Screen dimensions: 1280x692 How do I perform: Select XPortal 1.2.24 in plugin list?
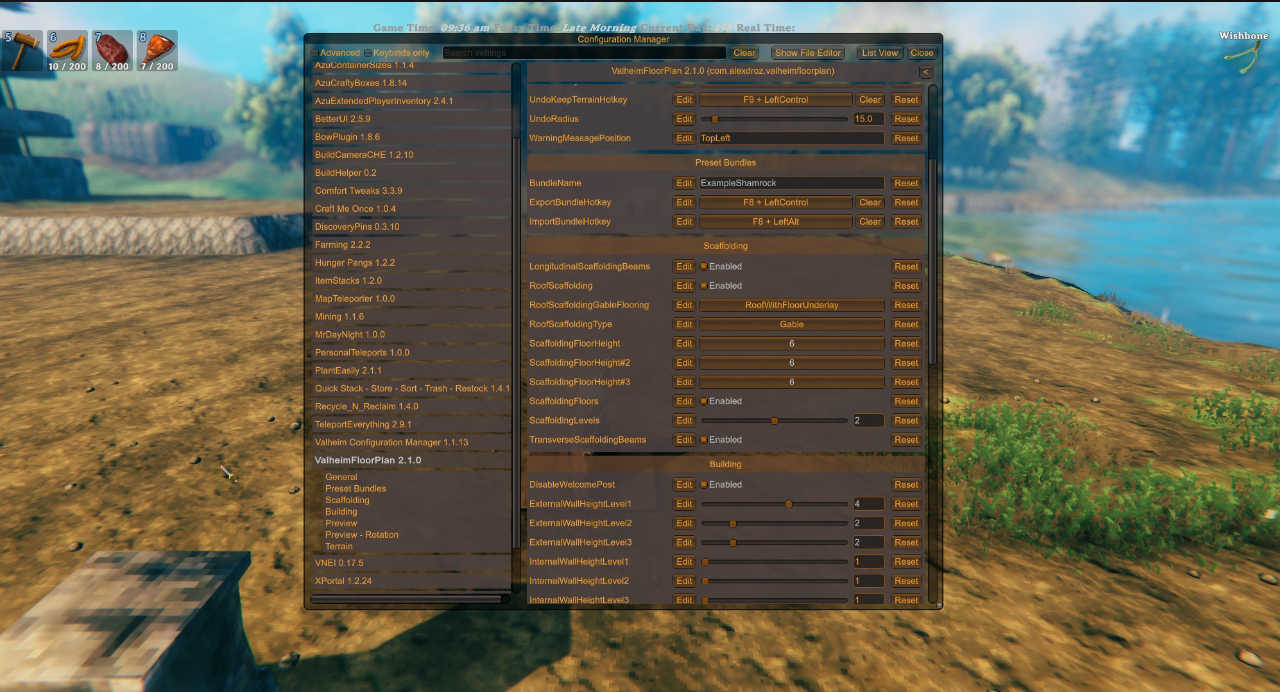[x=410, y=581]
